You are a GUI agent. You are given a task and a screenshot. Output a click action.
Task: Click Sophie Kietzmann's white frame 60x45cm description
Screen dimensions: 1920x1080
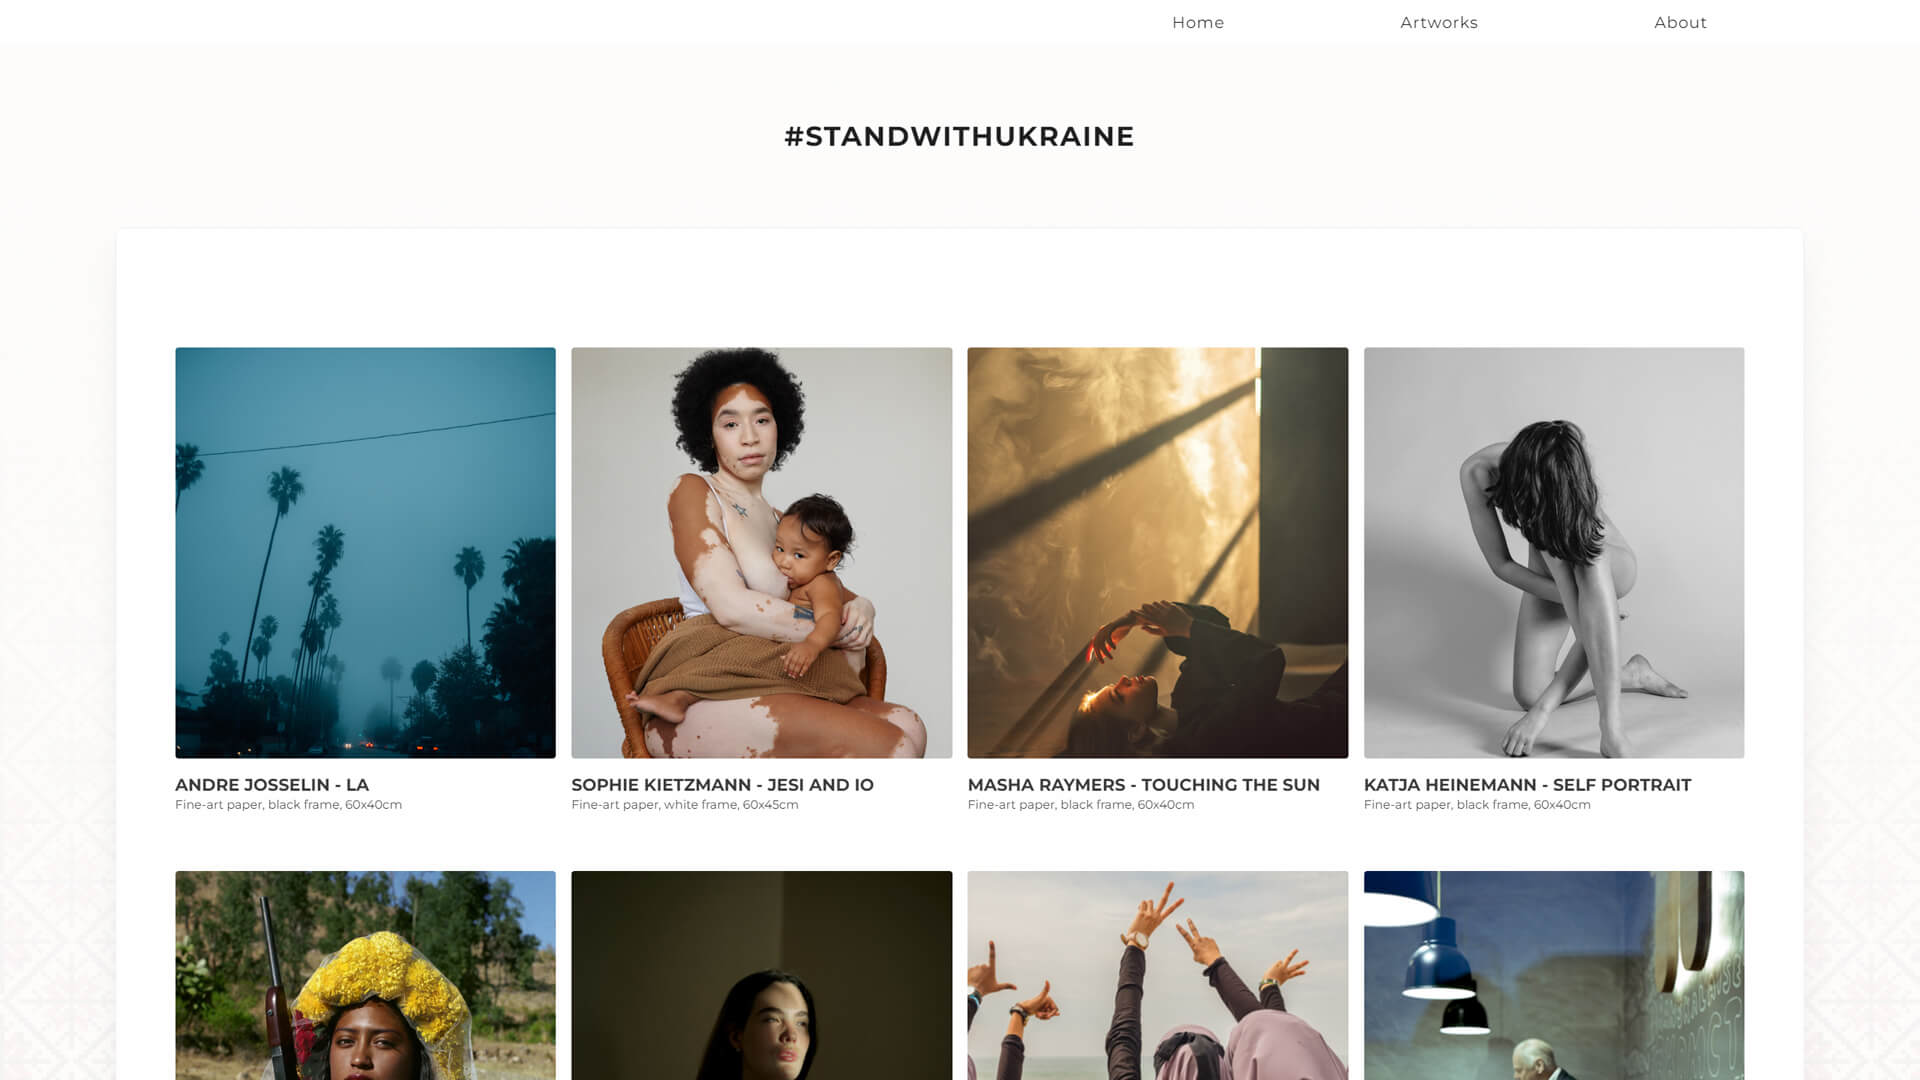coord(684,804)
